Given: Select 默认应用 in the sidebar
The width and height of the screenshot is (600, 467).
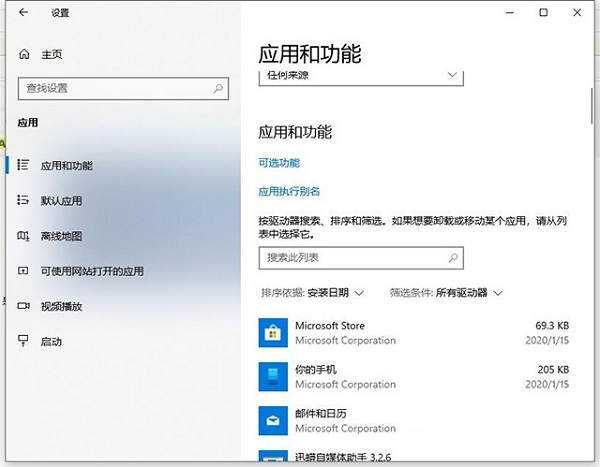Looking at the screenshot, I should click(x=61, y=201).
